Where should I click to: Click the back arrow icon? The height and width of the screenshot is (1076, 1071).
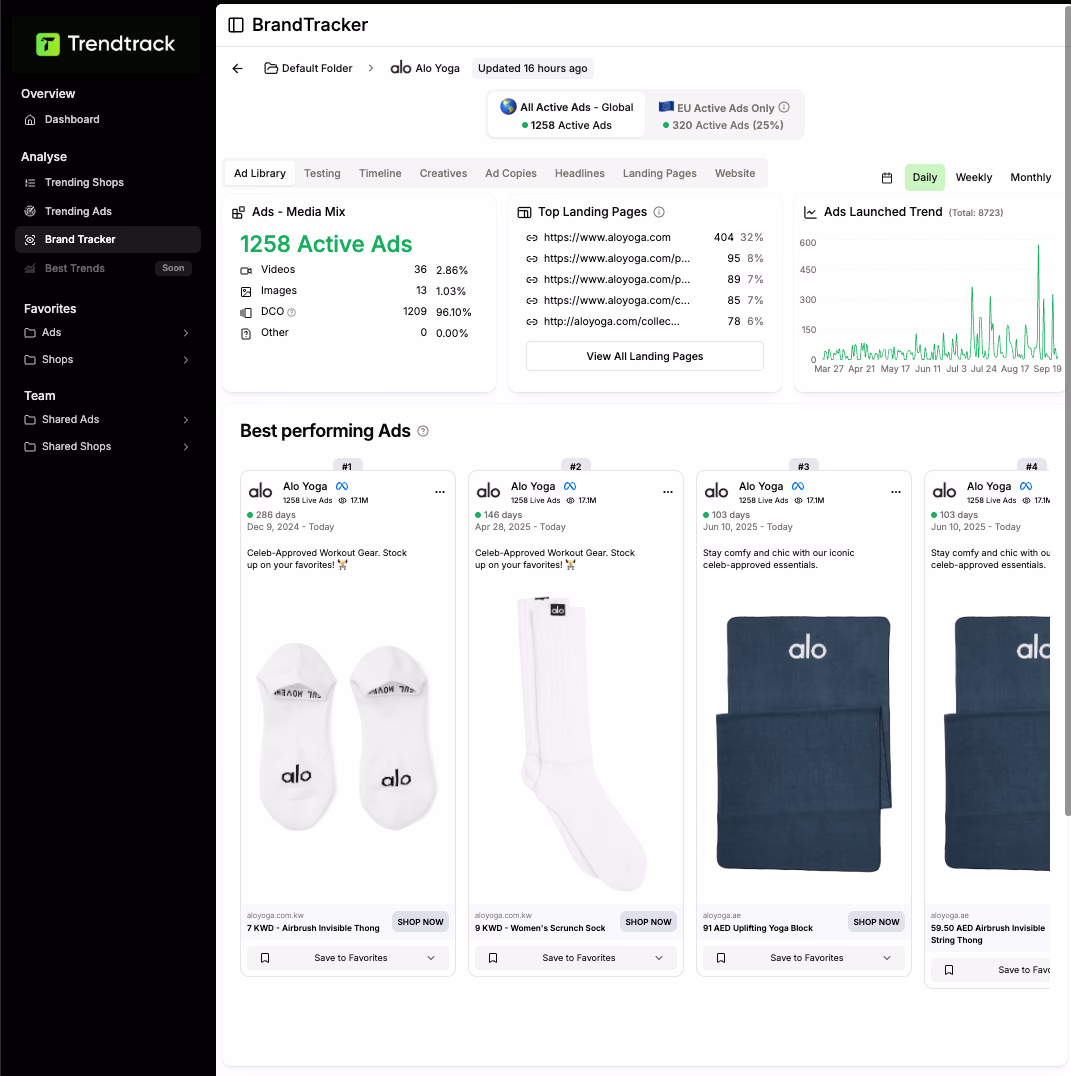click(x=237, y=69)
